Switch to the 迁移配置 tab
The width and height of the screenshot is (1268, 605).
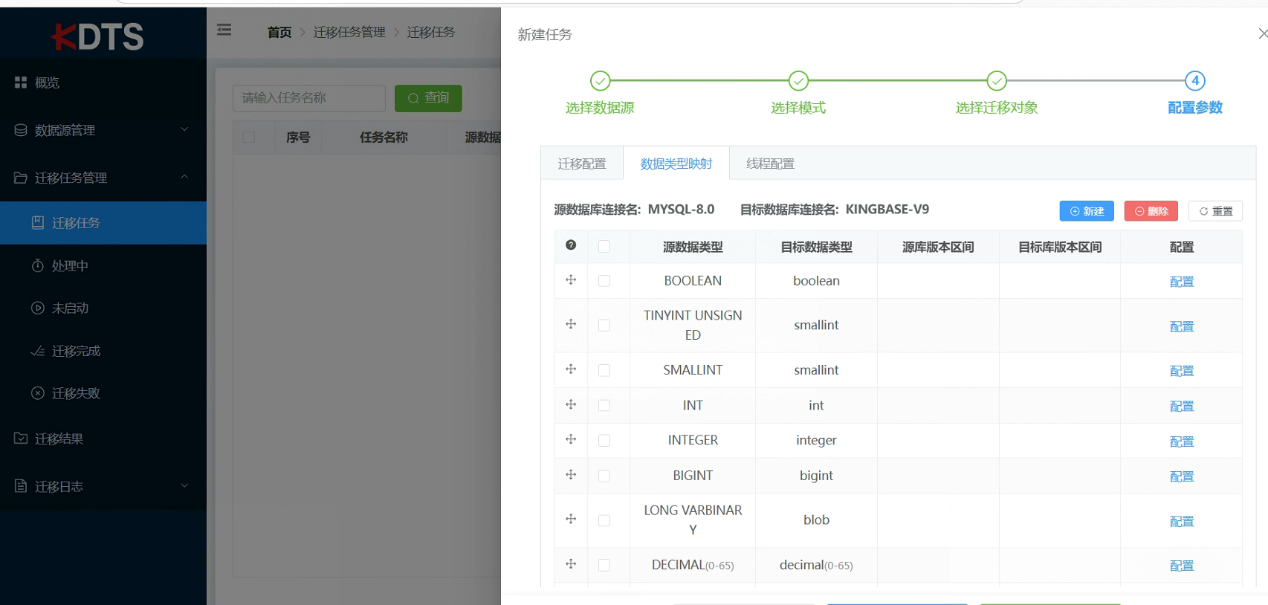pos(582,164)
